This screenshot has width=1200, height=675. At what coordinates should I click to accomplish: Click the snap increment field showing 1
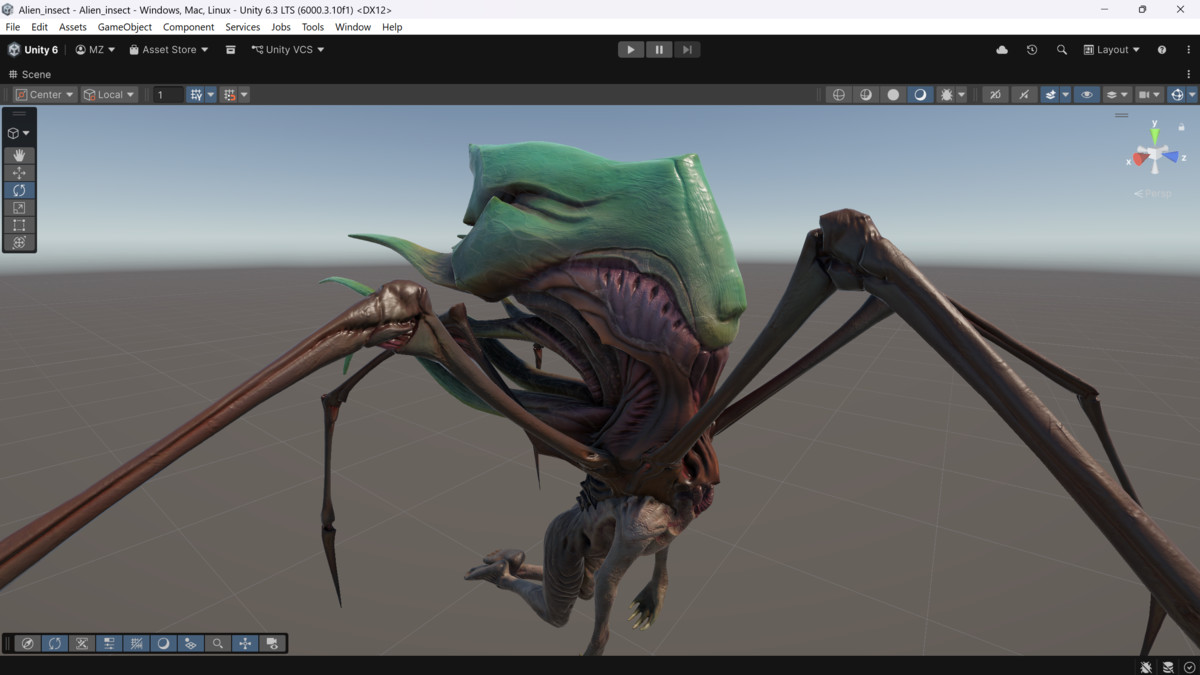point(167,94)
